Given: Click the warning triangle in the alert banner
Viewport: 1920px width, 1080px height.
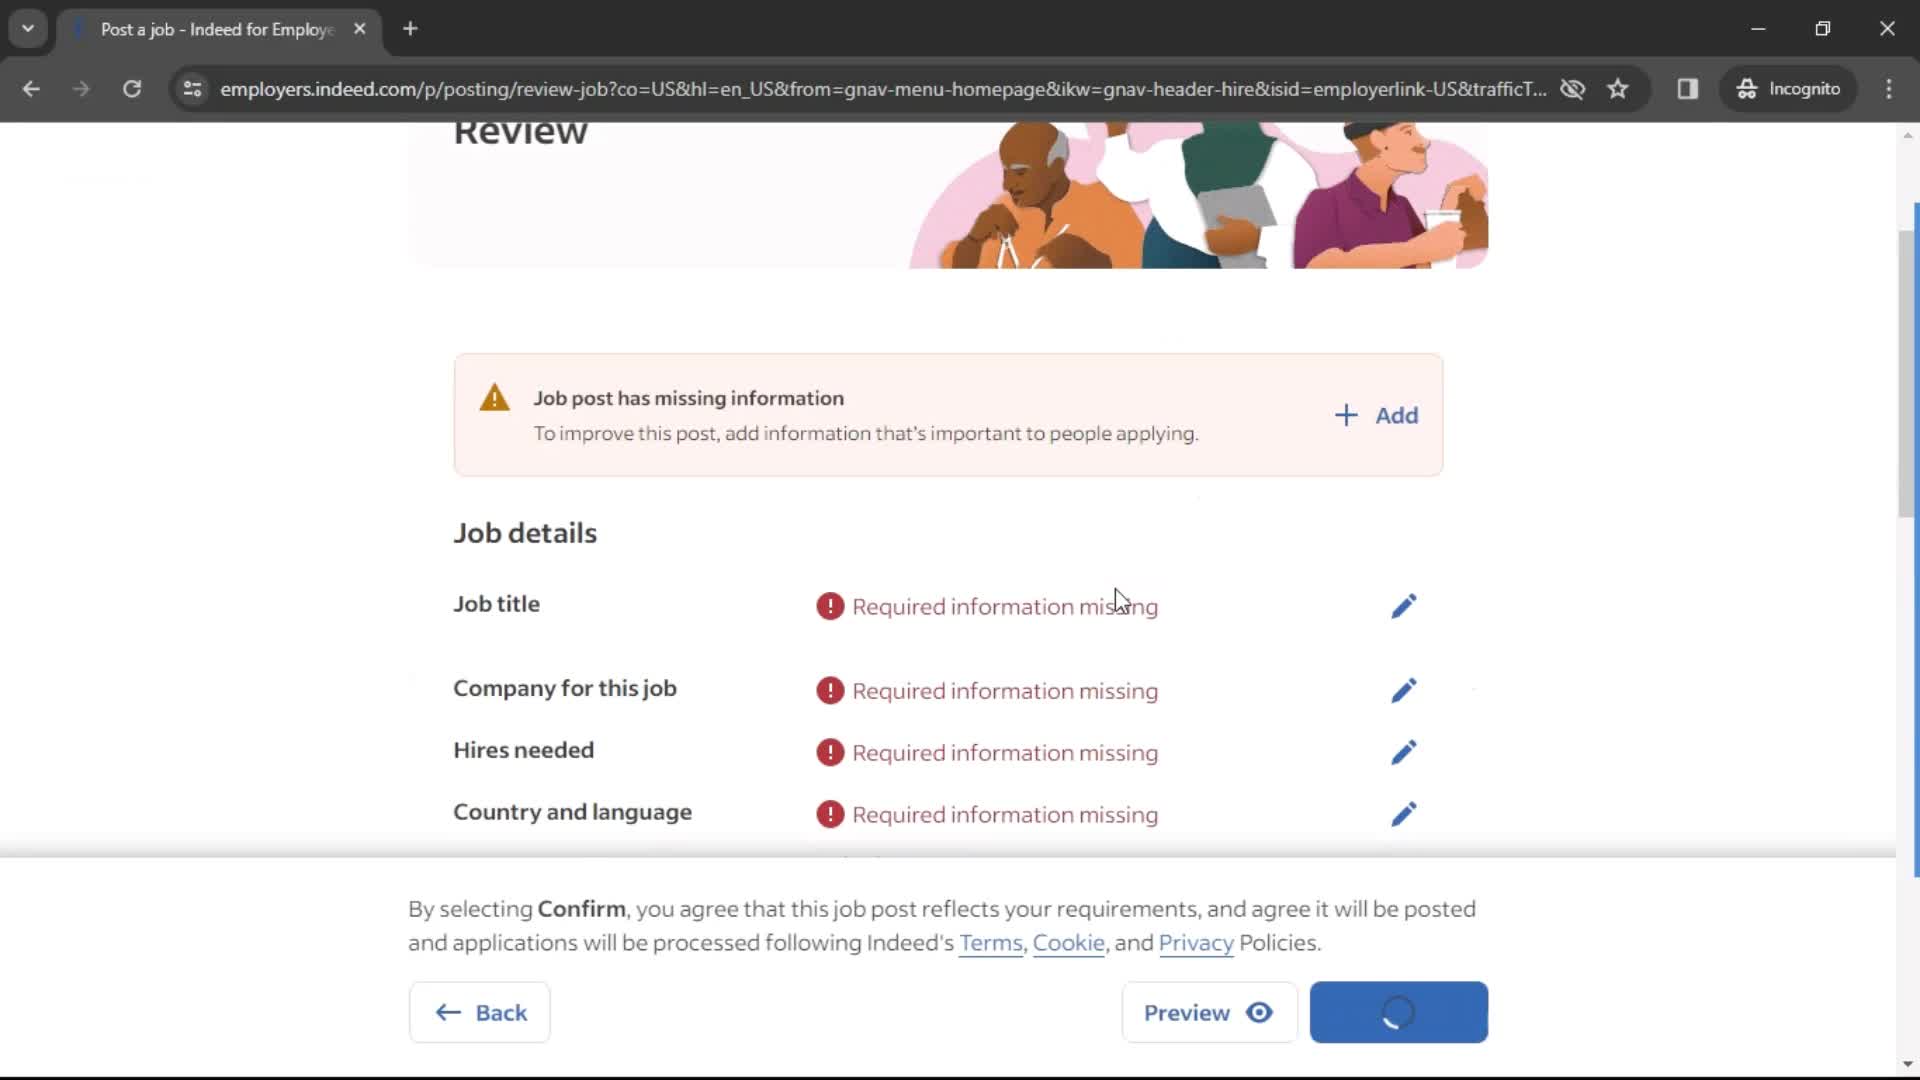Looking at the screenshot, I should click(496, 397).
